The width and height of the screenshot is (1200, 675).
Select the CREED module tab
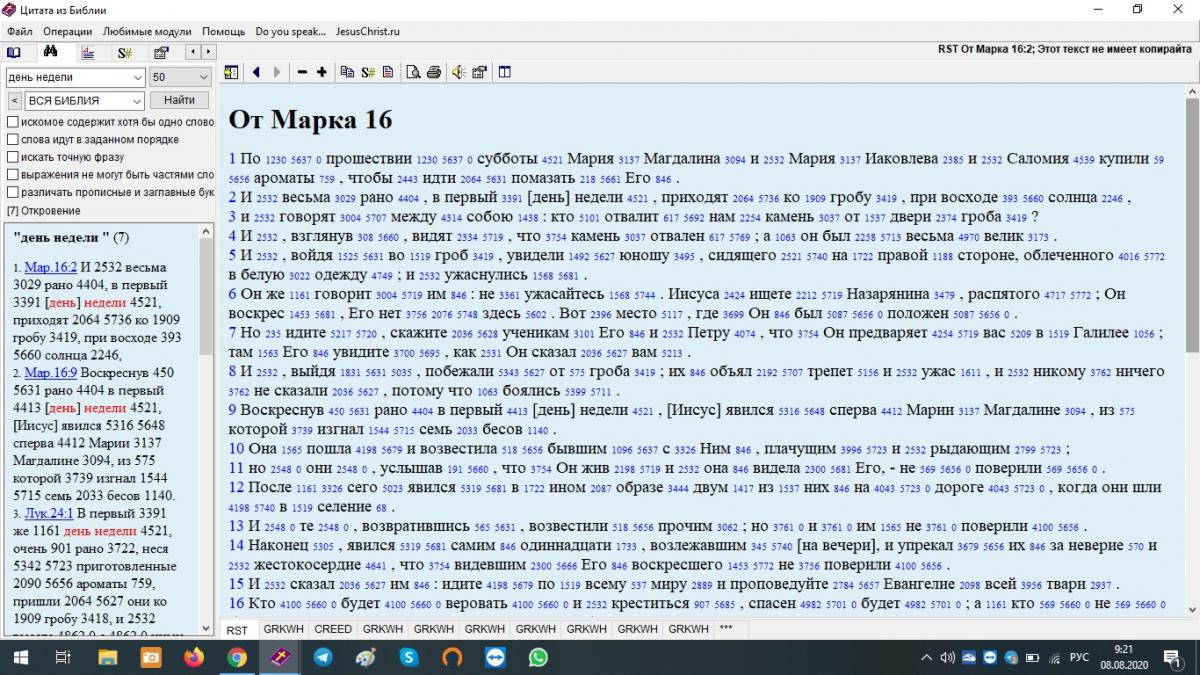(333, 629)
